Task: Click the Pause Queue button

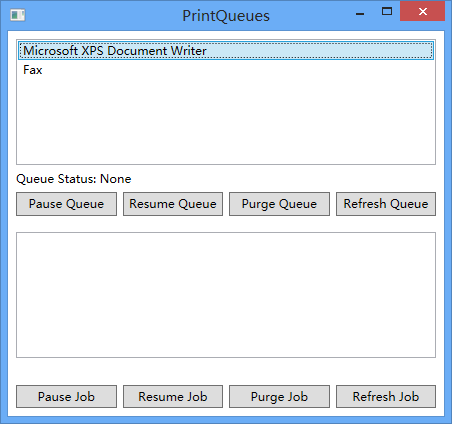Action: click(x=66, y=204)
